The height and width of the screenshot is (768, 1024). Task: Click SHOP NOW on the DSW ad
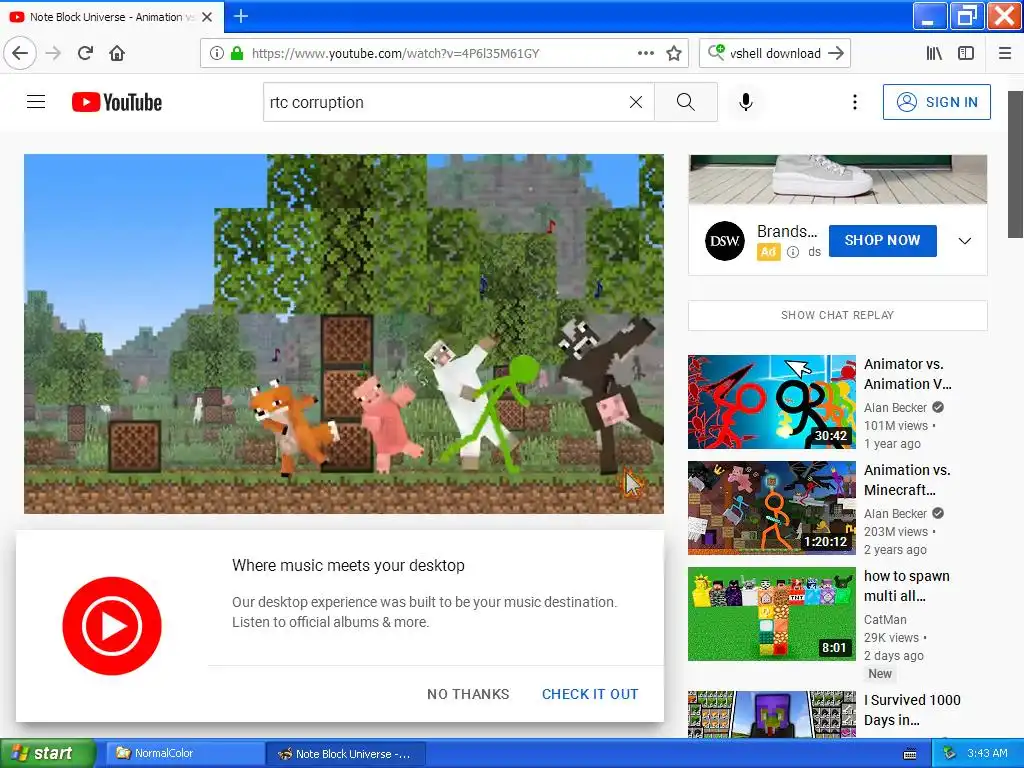click(x=882, y=240)
